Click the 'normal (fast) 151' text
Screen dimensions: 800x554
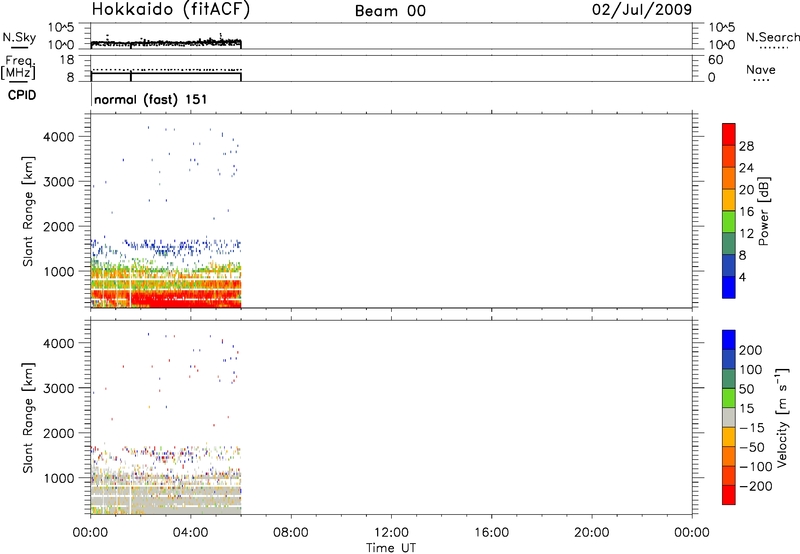[151, 99]
